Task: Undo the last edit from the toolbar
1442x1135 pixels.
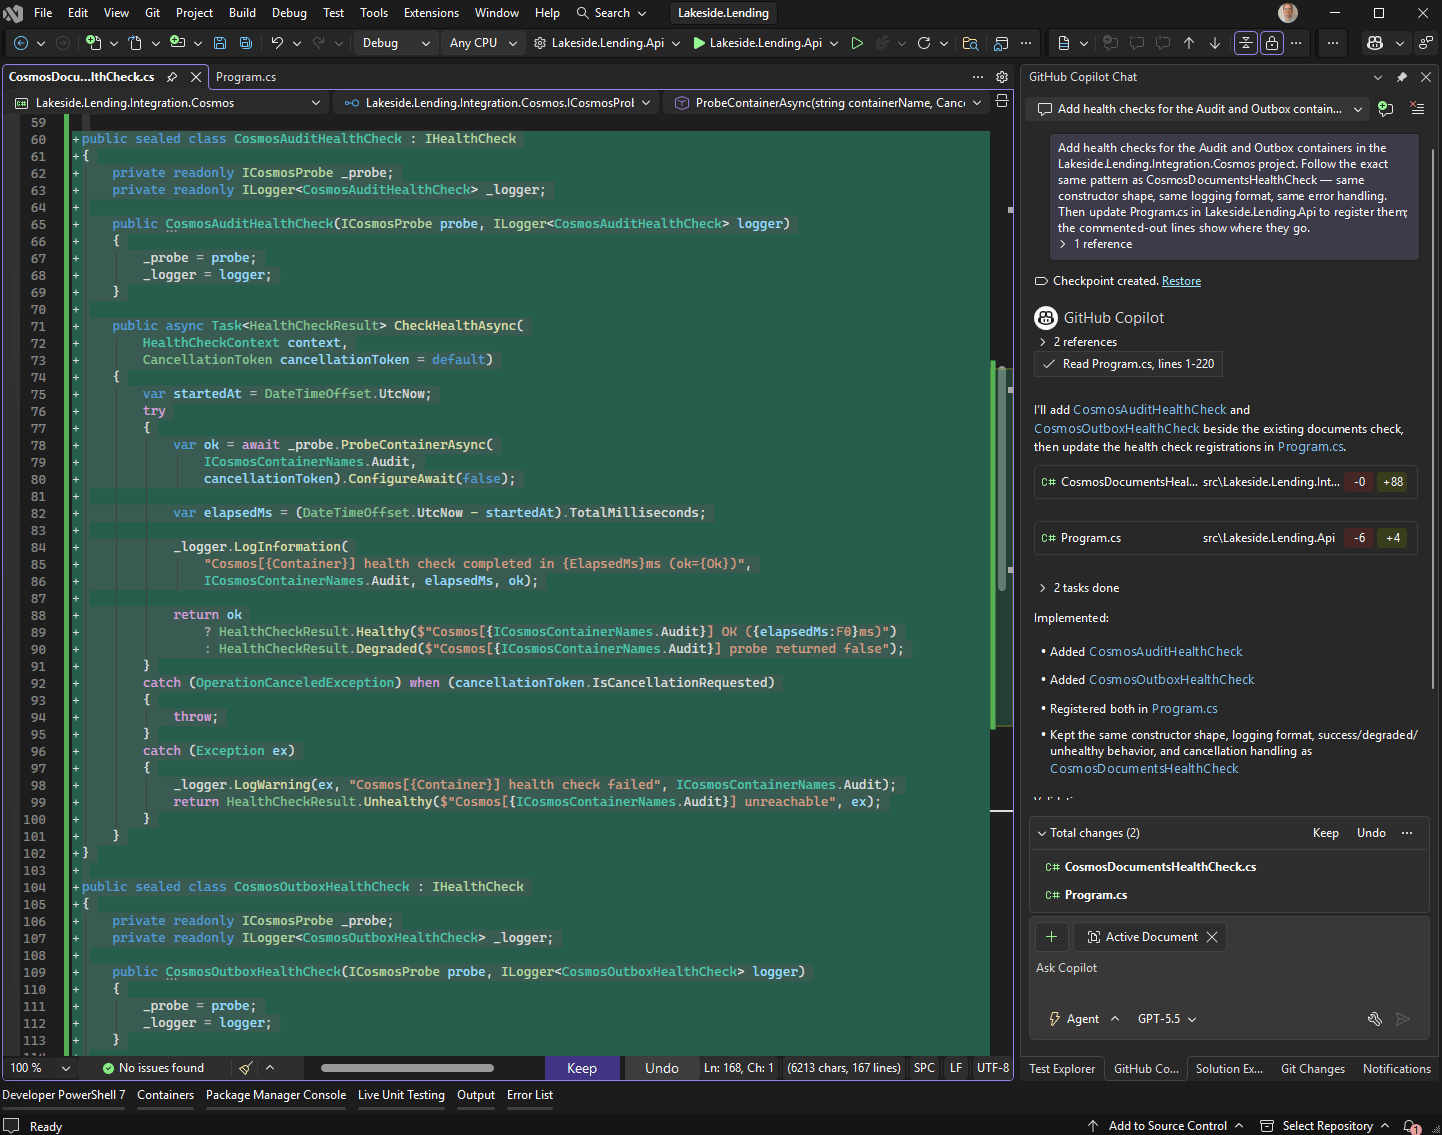Action: tap(277, 43)
